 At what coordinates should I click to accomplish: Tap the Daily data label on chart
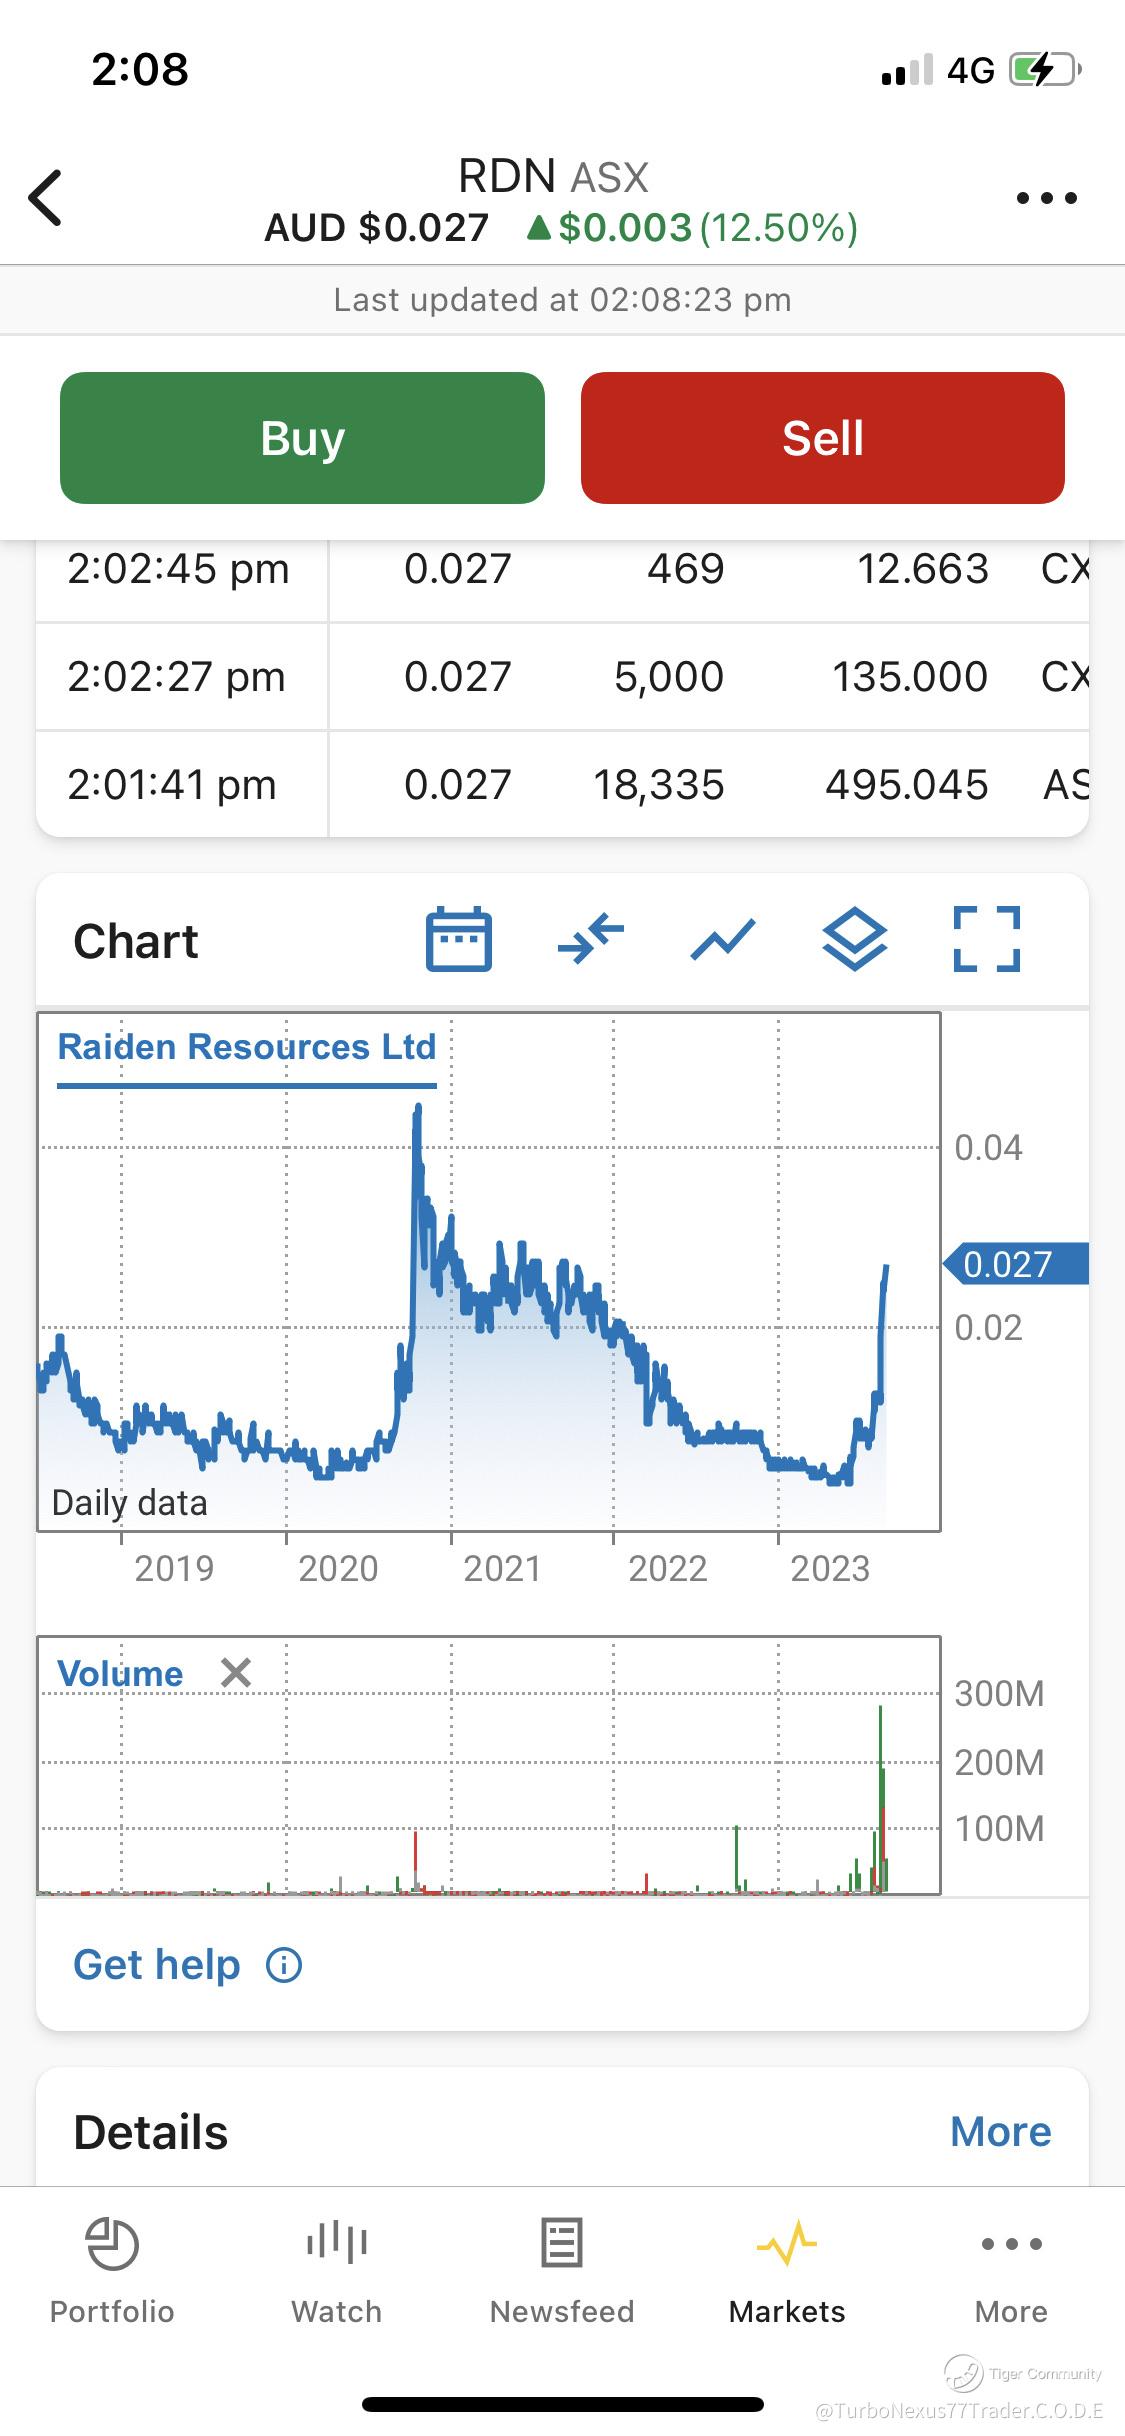click(129, 1502)
